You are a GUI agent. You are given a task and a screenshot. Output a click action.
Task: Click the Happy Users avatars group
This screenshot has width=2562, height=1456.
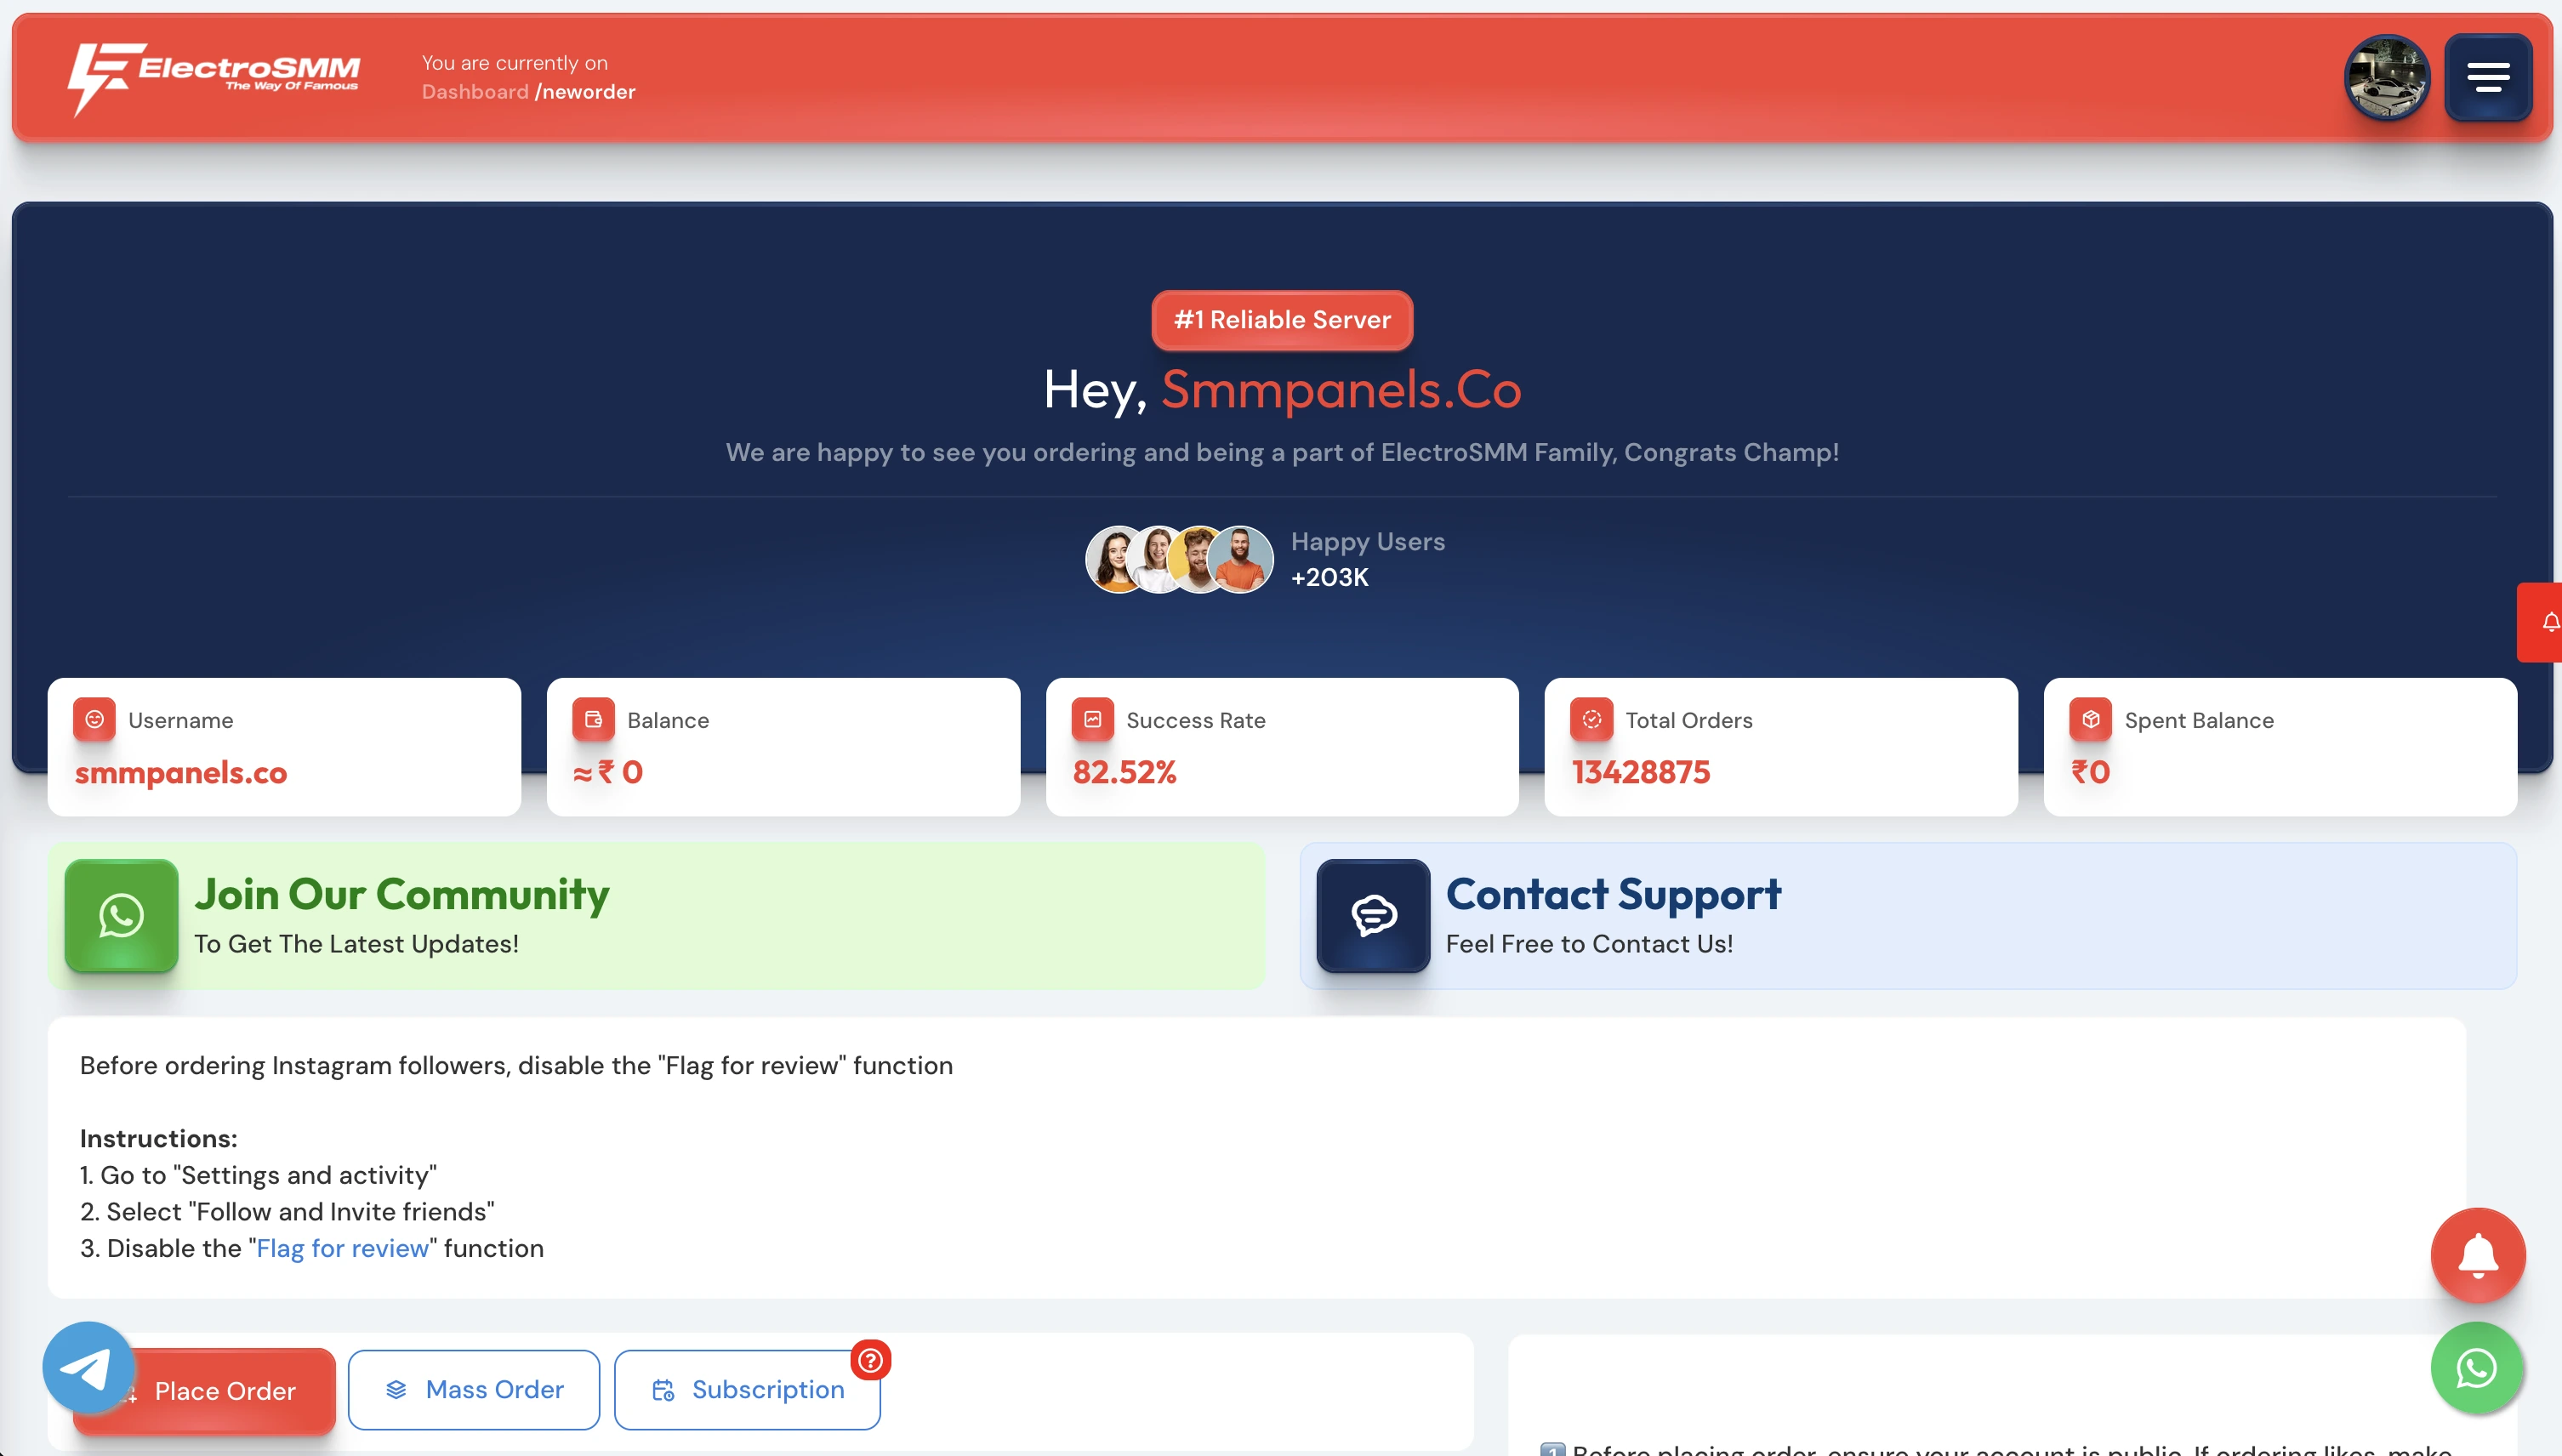1179,559
